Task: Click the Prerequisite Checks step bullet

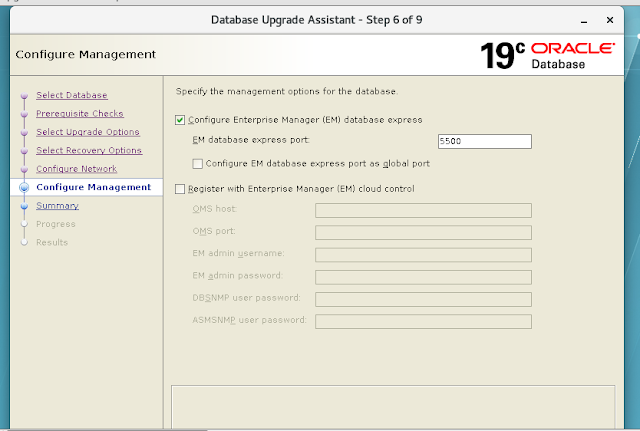Action: [24, 114]
